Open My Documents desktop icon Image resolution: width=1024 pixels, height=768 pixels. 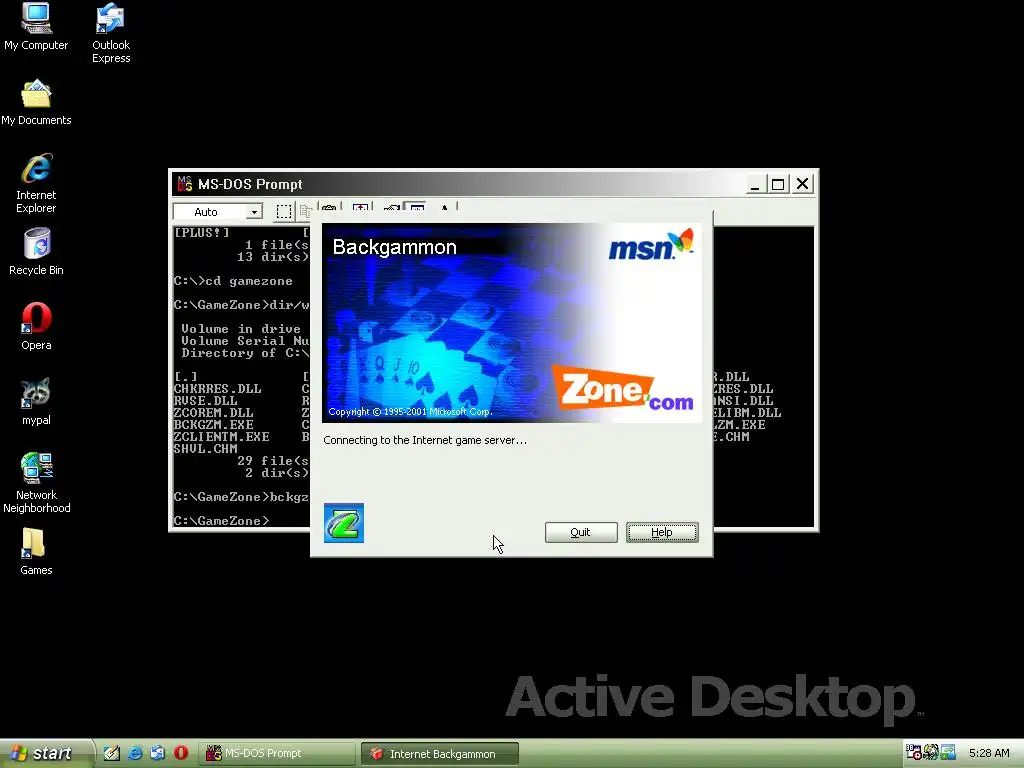click(36, 103)
